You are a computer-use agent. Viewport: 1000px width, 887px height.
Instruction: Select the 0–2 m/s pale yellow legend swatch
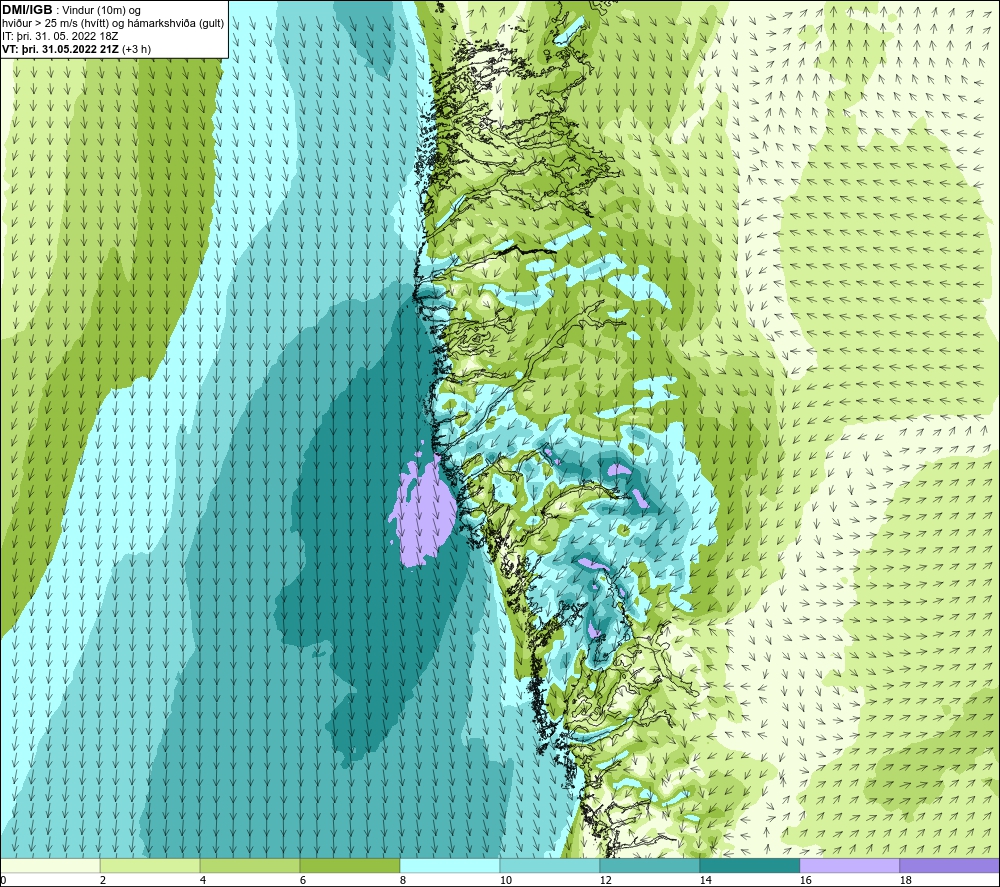tap(50, 865)
